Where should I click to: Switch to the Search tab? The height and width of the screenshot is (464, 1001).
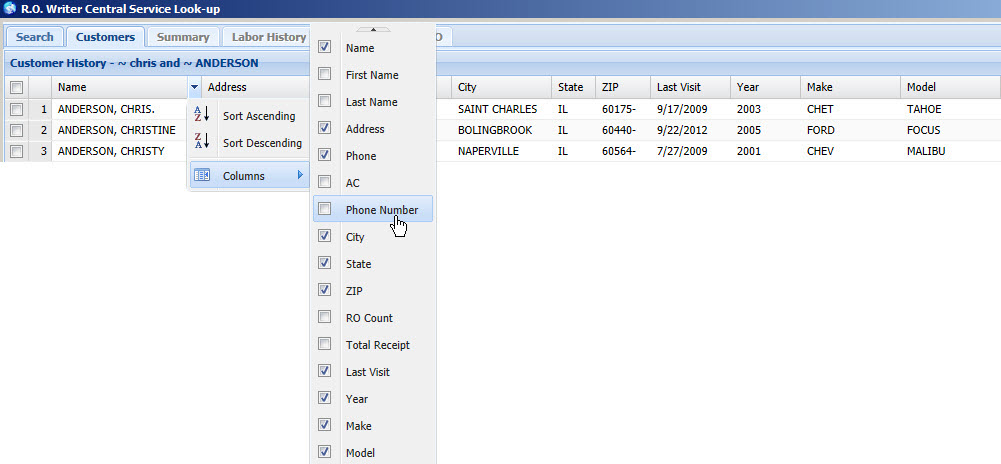coord(34,37)
